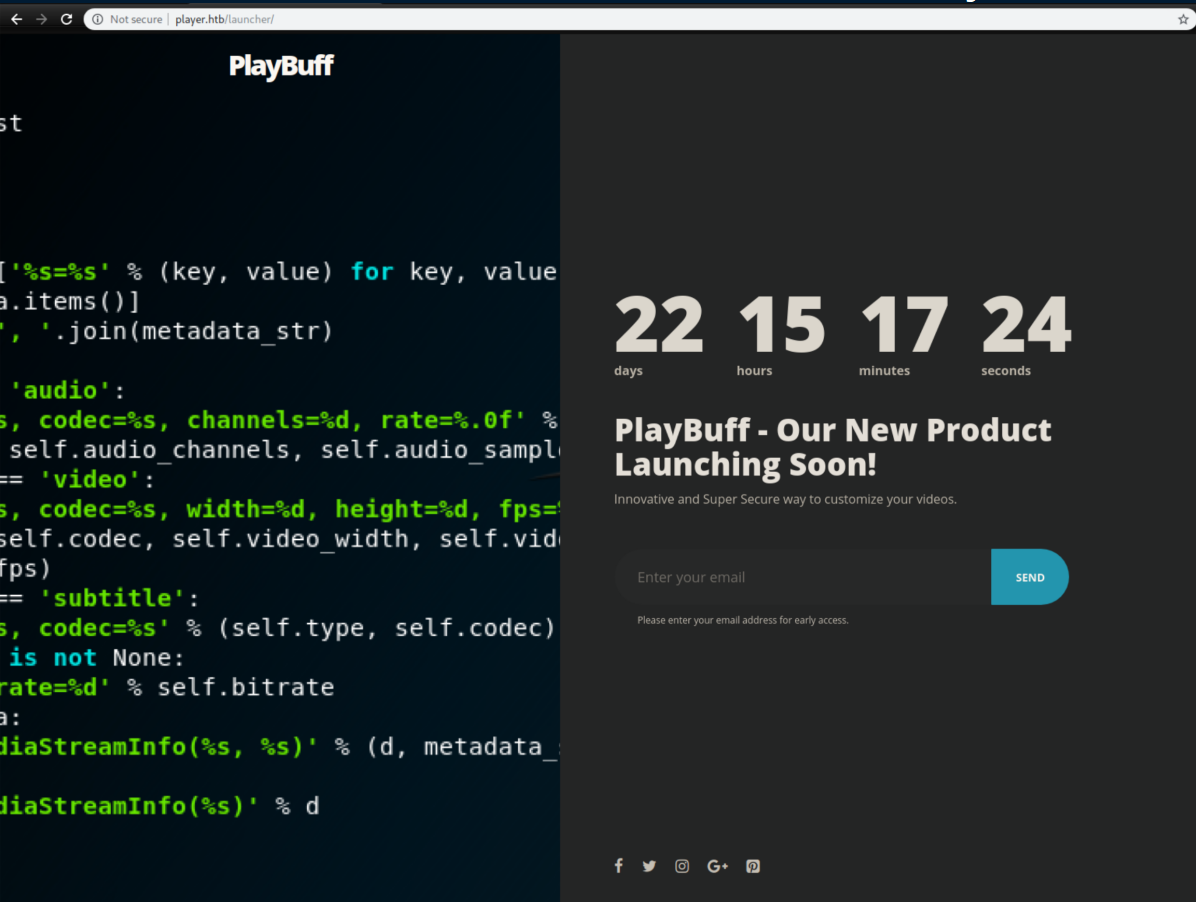Screen dimensions: 1196x902
Task: Click the 24 seconds countdown number
Action: [1026, 325]
